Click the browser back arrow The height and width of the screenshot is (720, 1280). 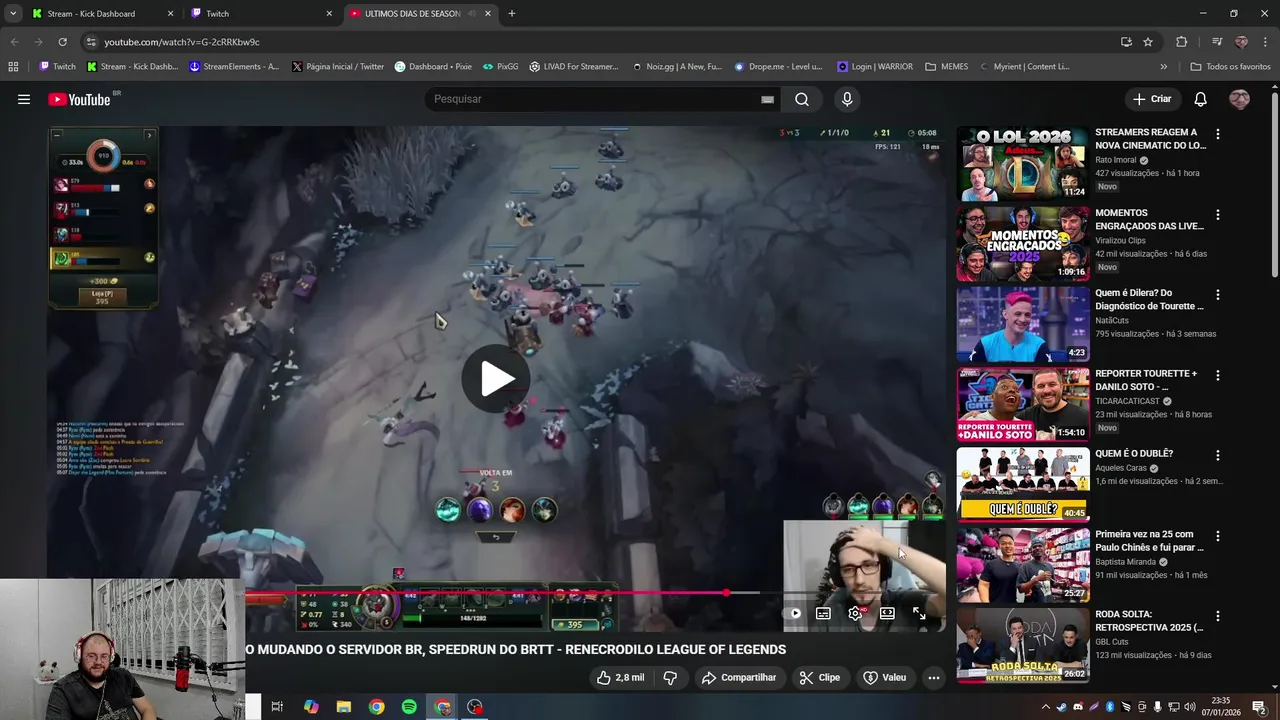[x=14, y=42]
